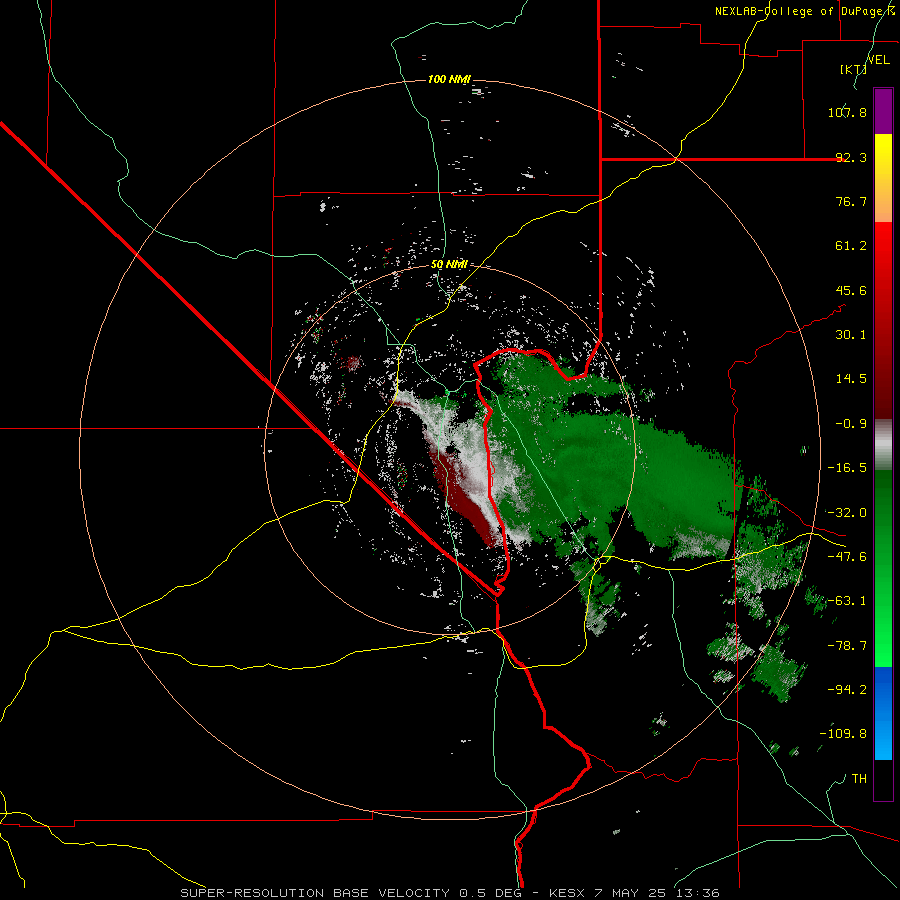
Task: Select the 14.5 velocity scale value
Action: (851, 379)
